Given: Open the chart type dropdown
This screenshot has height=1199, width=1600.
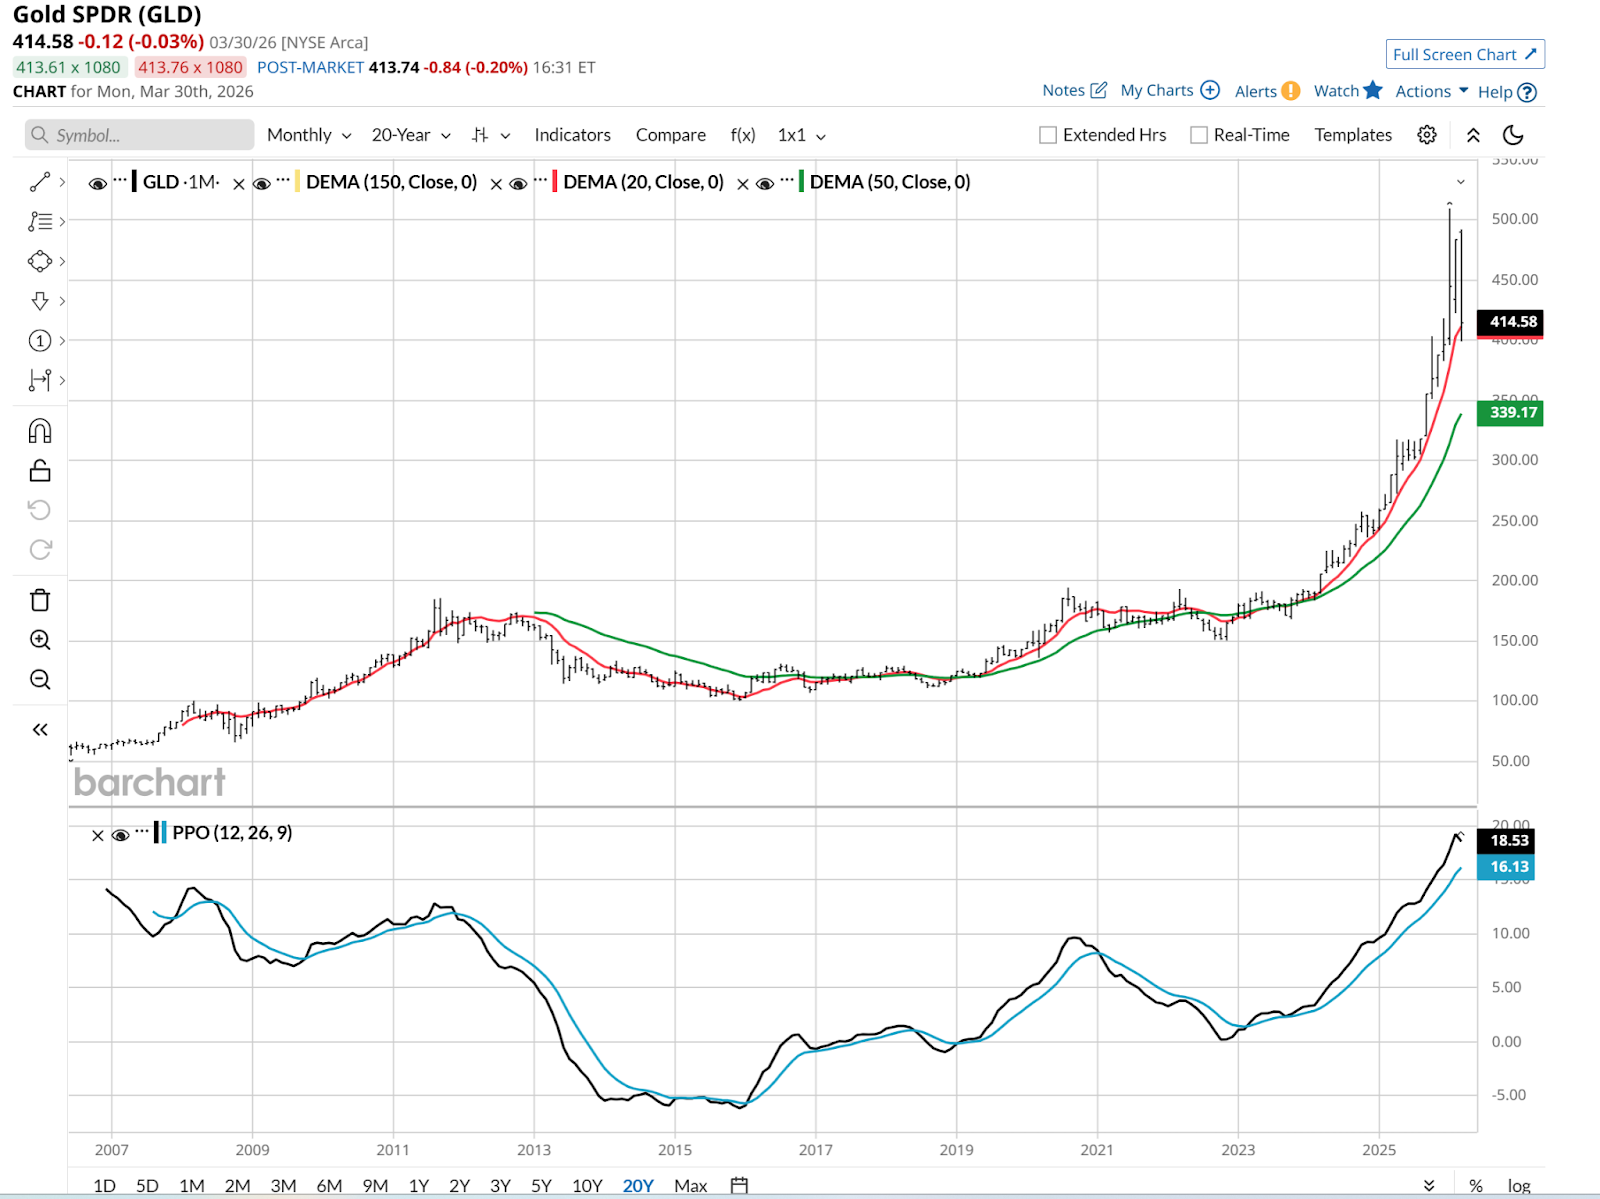Looking at the screenshot, I should tap(491, 135).
